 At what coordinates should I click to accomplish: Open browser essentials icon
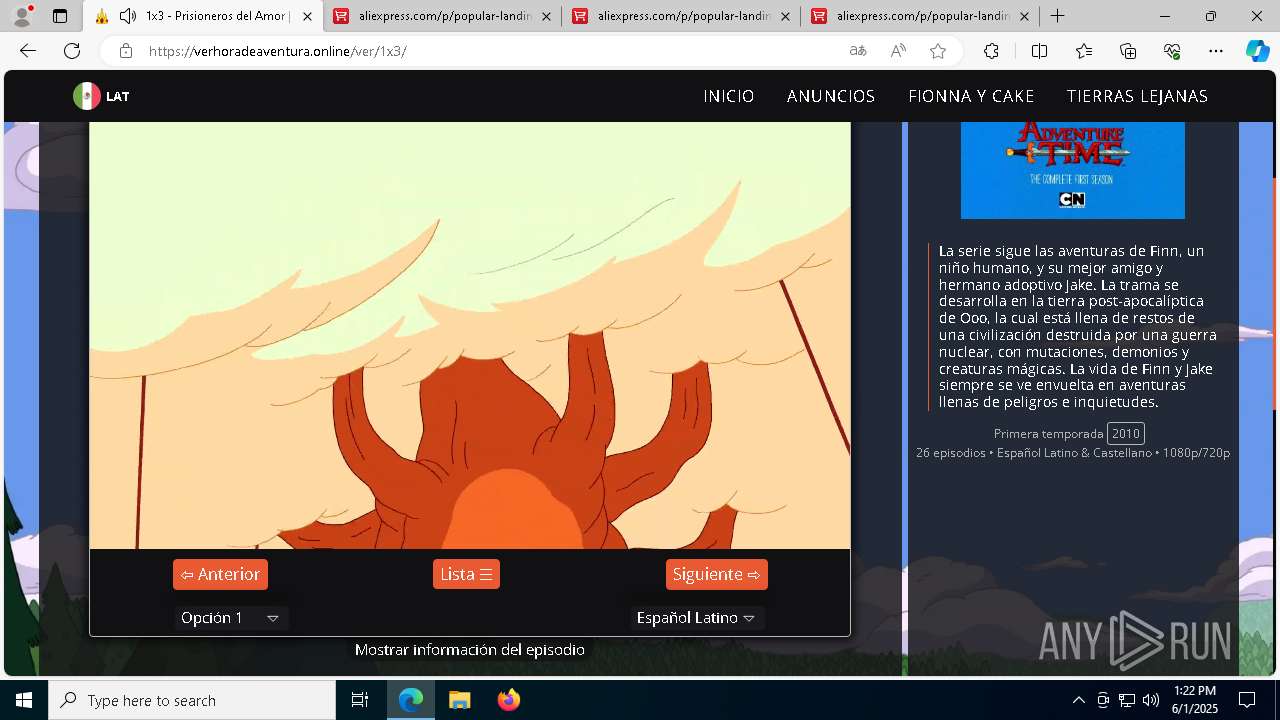1172,51
